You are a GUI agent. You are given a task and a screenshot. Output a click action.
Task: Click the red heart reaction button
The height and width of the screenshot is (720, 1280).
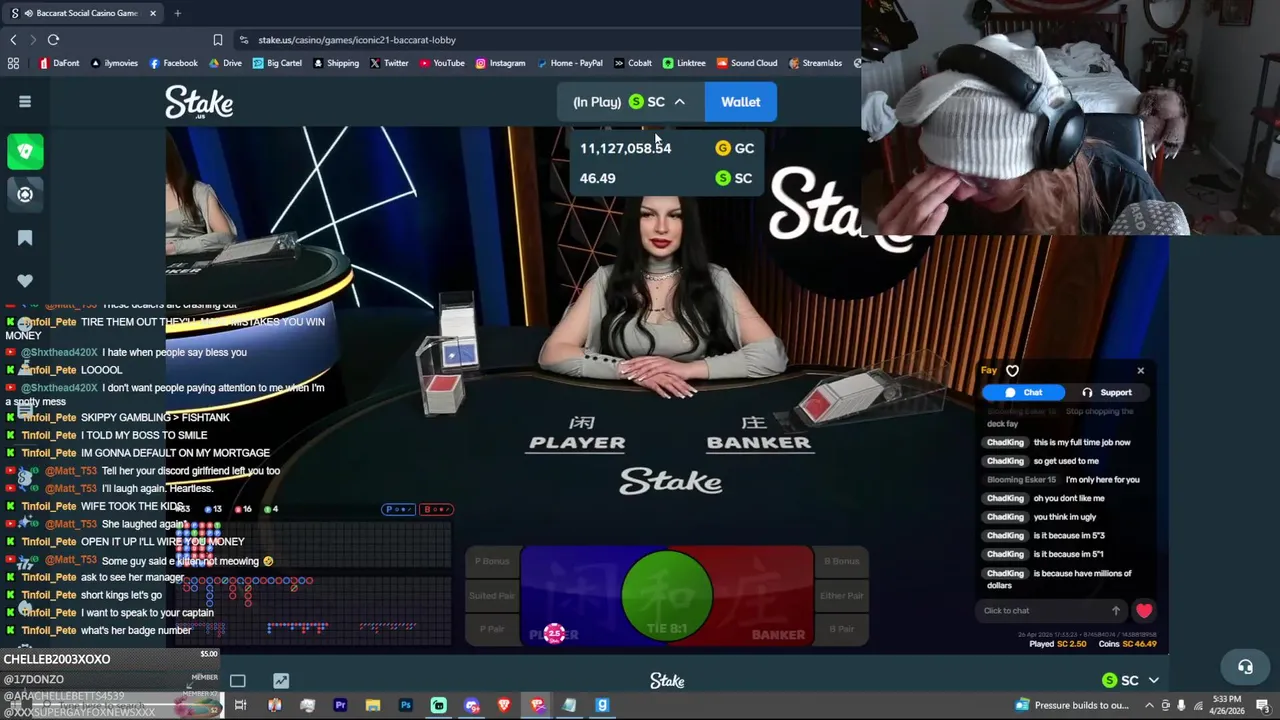pyautogui.click(x=1144, y=611)
